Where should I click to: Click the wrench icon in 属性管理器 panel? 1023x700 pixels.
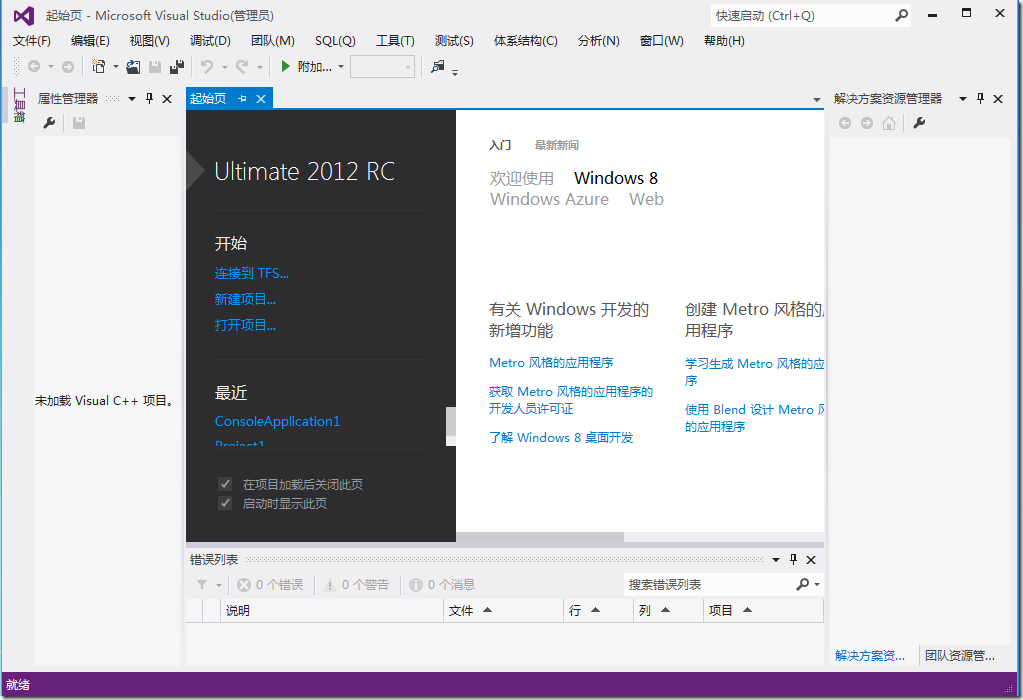tap(49, 123)
